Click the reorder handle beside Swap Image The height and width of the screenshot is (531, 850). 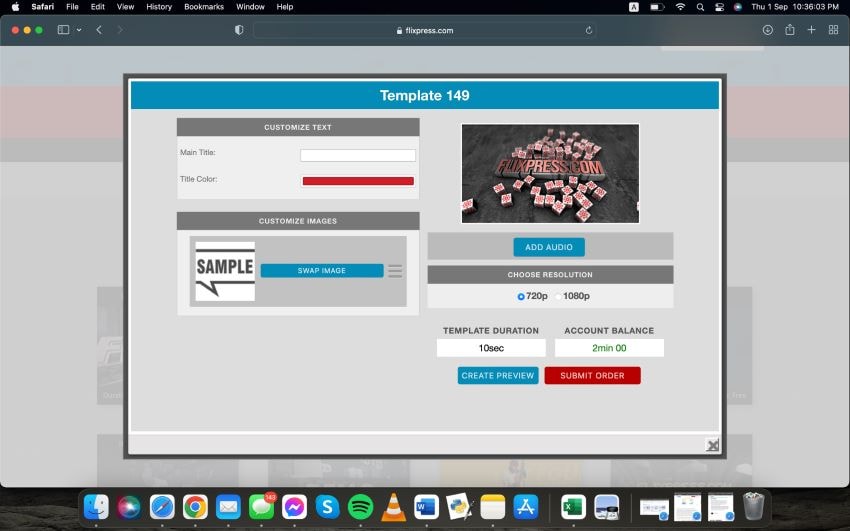click(395, 271)
